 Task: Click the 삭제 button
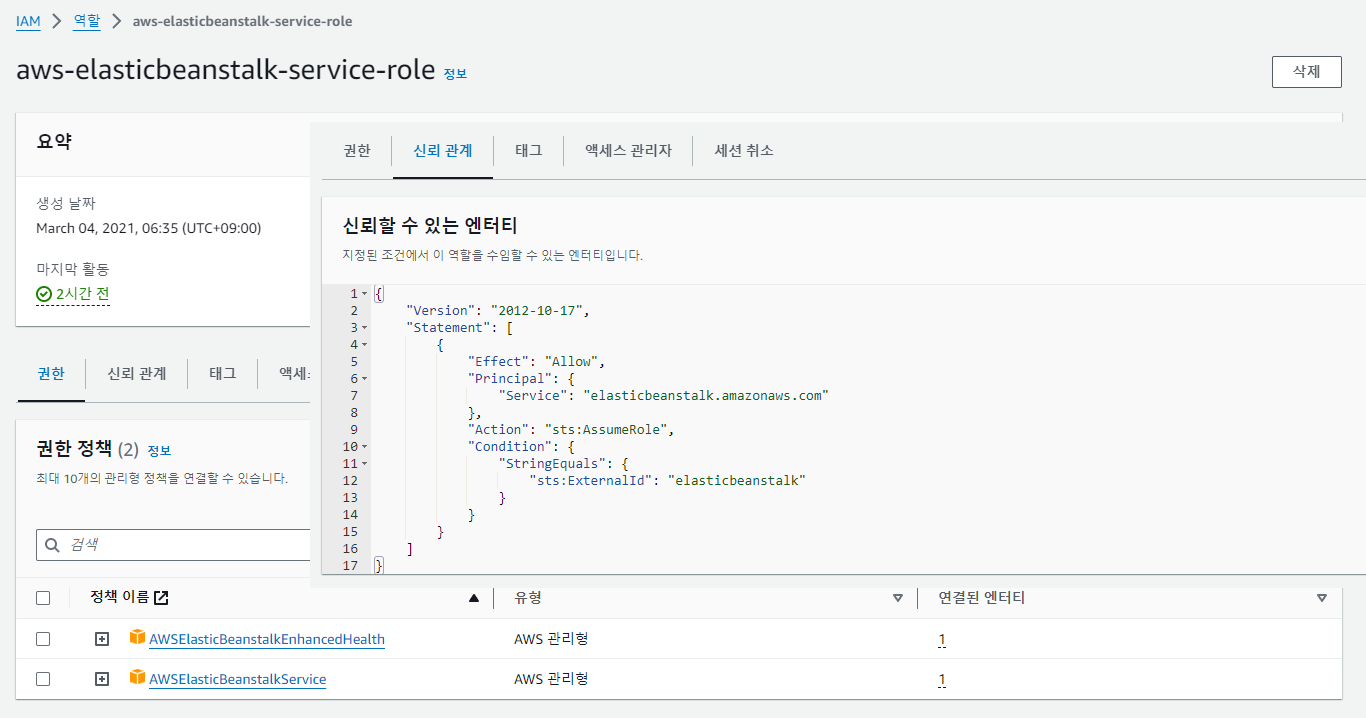(x=1306, y=72)
